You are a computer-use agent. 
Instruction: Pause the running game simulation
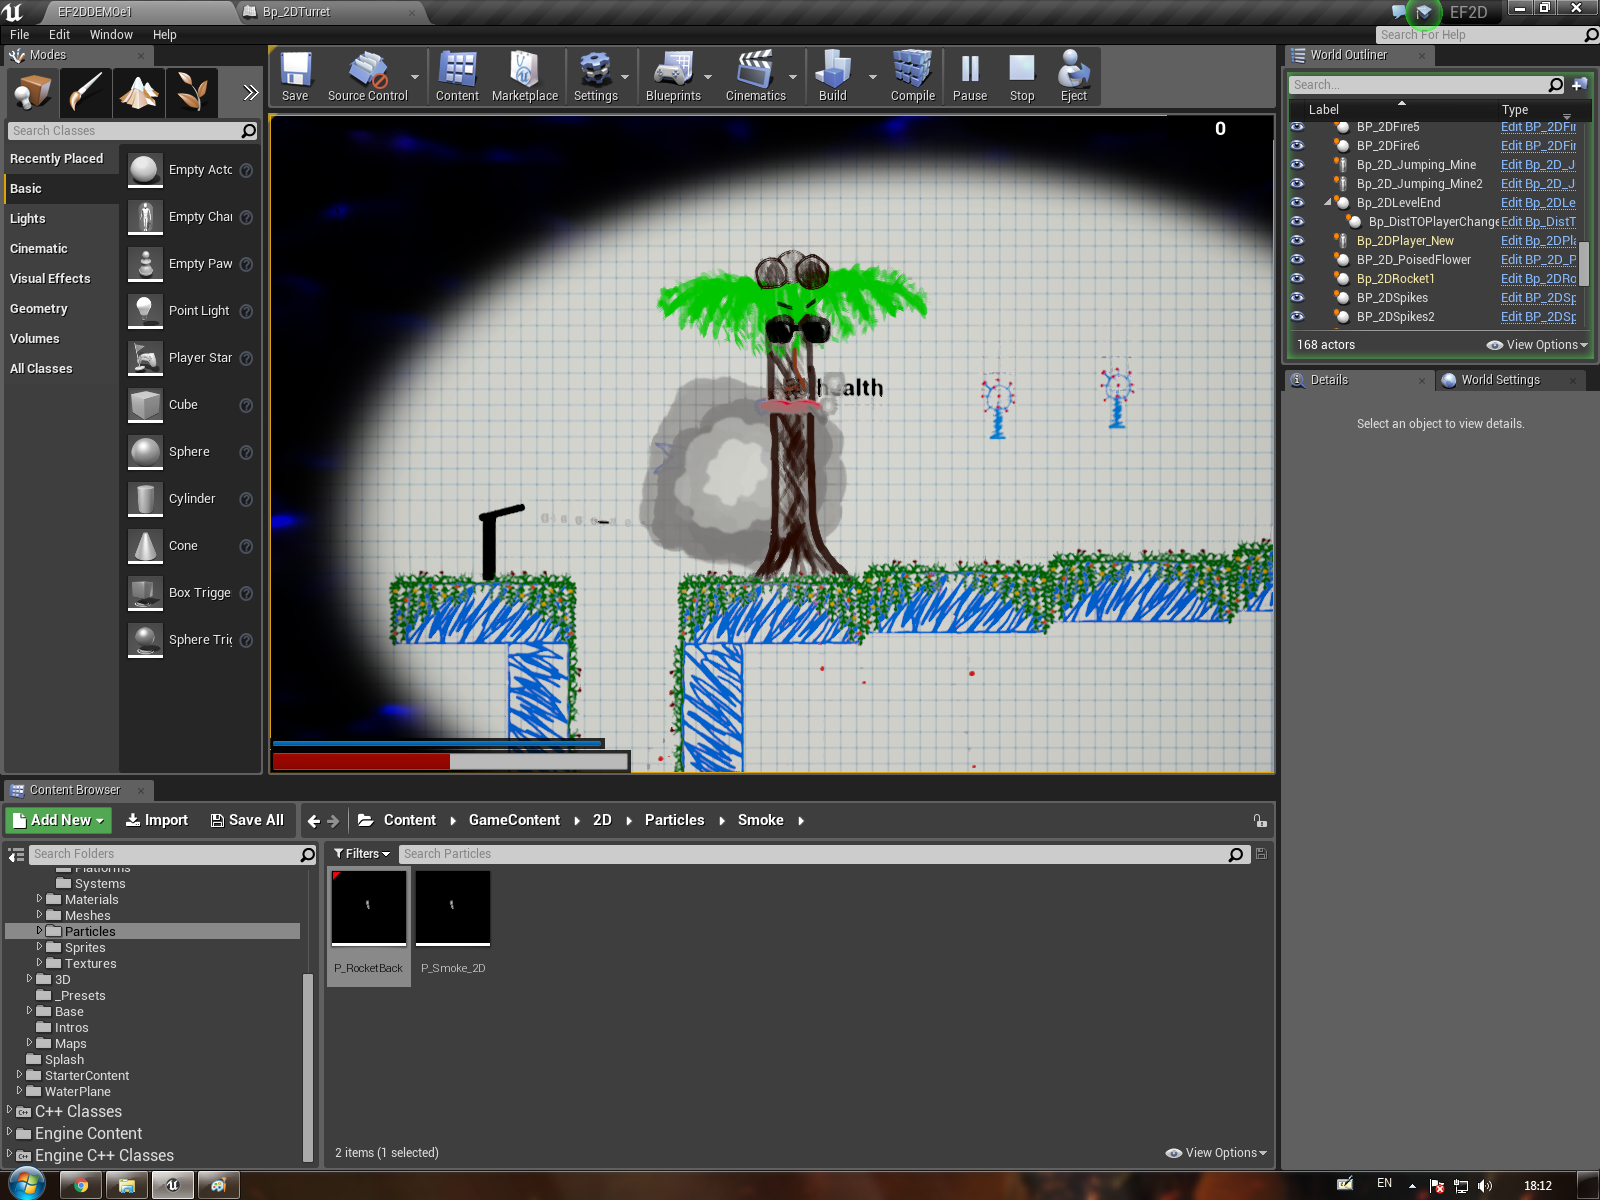970,77
